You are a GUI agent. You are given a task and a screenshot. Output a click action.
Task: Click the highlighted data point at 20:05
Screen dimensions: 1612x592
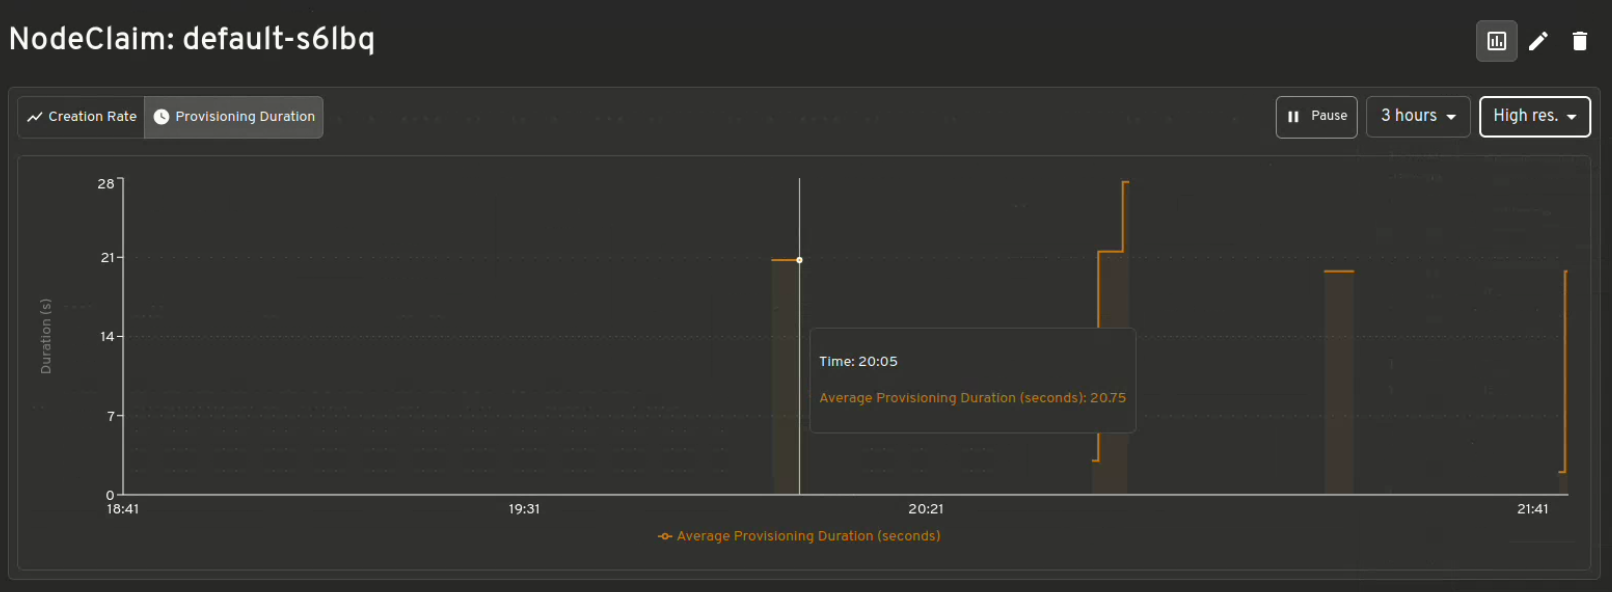(799, 260)
